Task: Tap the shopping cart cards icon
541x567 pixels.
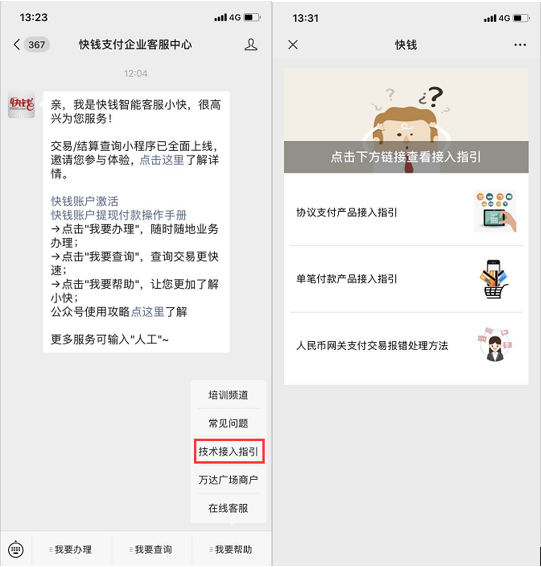Action: pyautogui.click(x=494, y=279)
